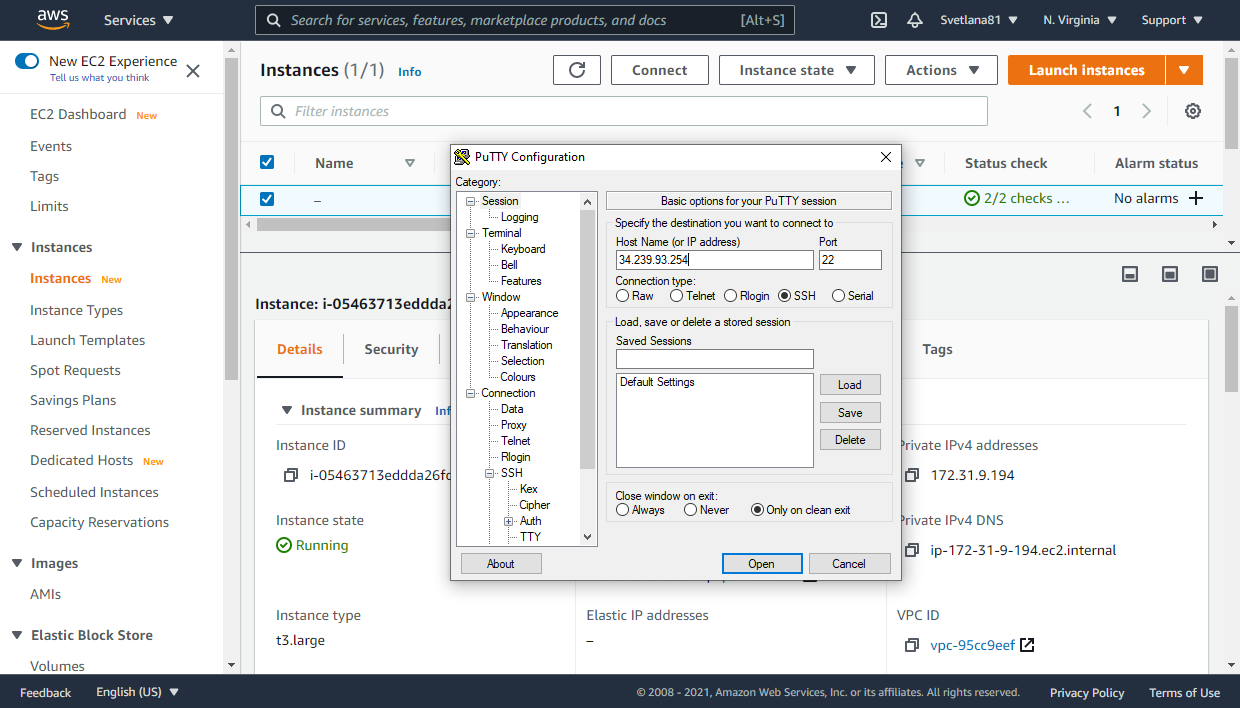Refresh the instances list
1240x708 pixels.
tap(577, 70)
